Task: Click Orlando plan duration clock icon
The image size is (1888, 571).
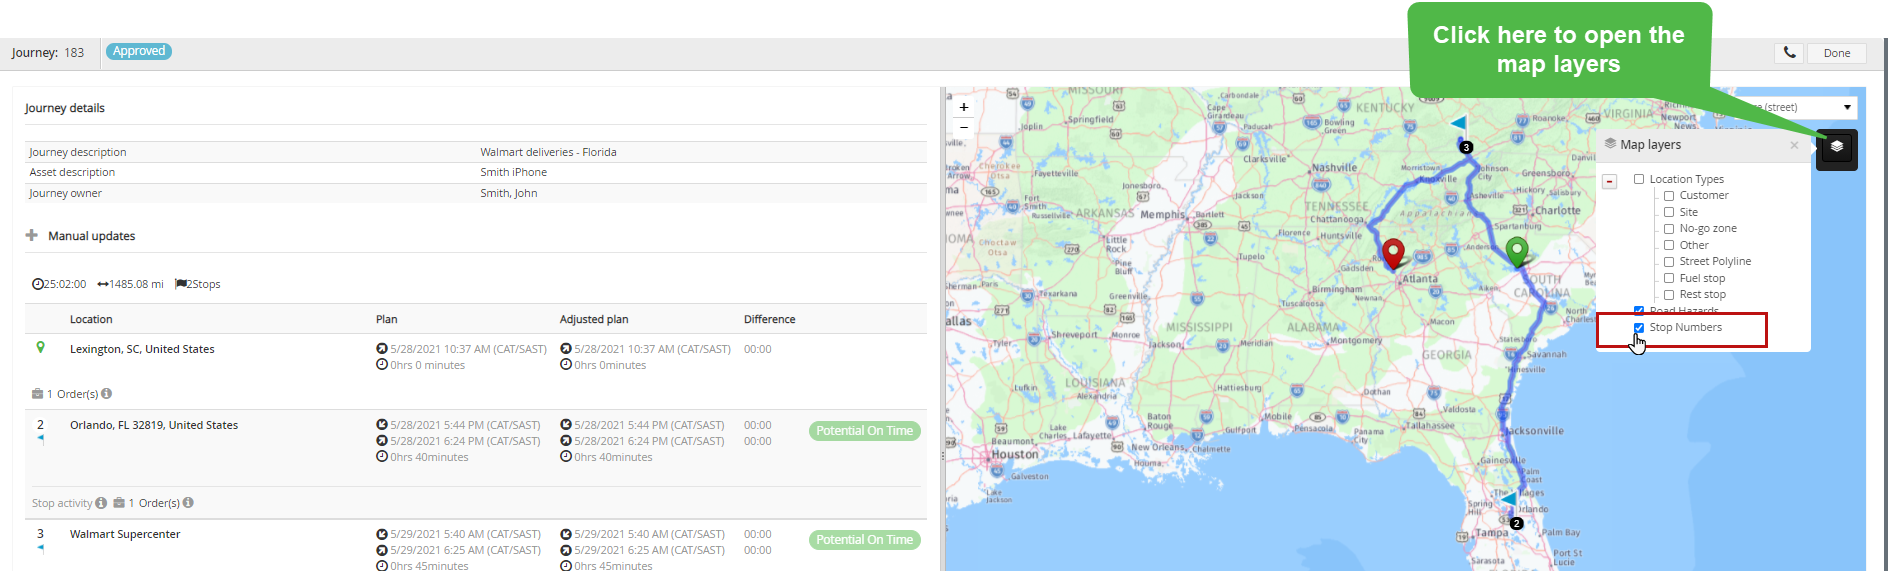Action: pos(382,457)
